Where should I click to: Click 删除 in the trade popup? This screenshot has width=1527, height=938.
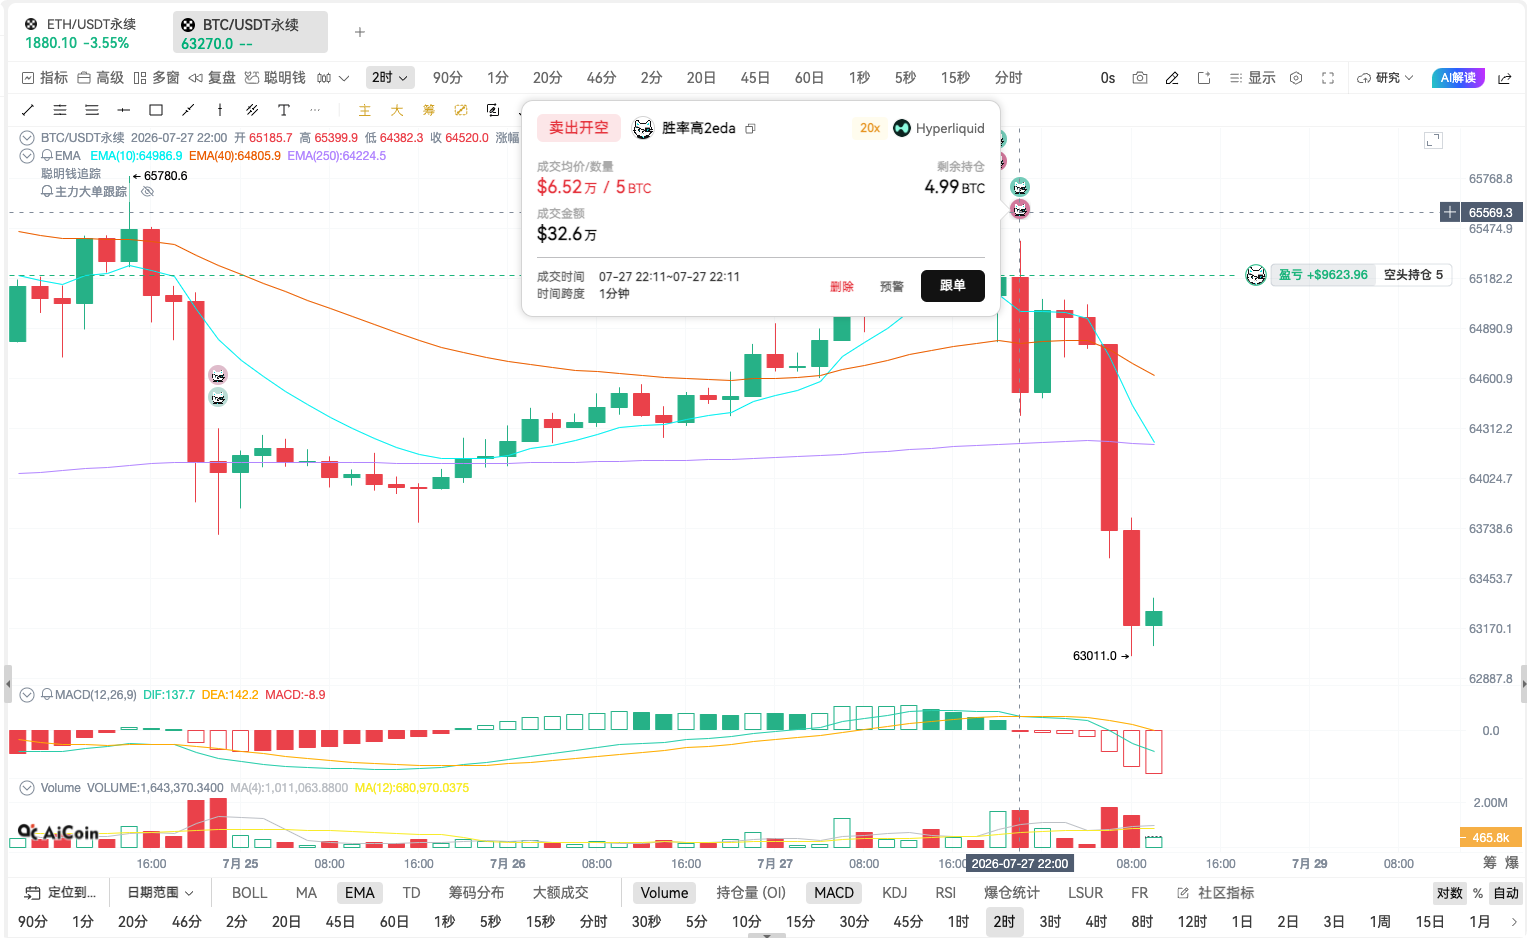842,287
